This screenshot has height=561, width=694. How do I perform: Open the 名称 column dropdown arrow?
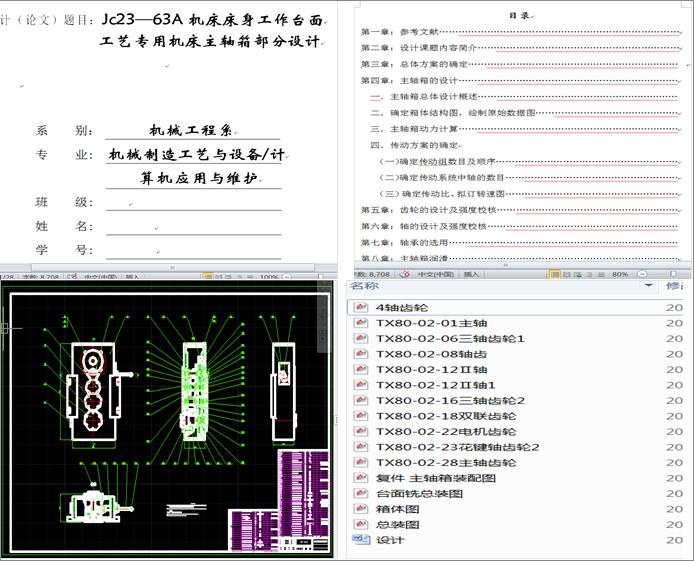[649, 285]
